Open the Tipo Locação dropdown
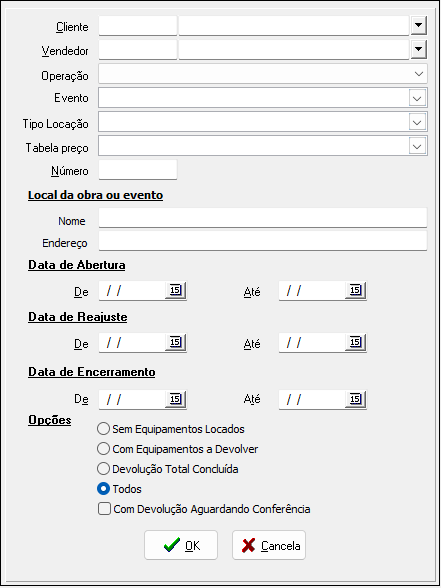Viewport: 441px width, 588px height. coord(417,122)
